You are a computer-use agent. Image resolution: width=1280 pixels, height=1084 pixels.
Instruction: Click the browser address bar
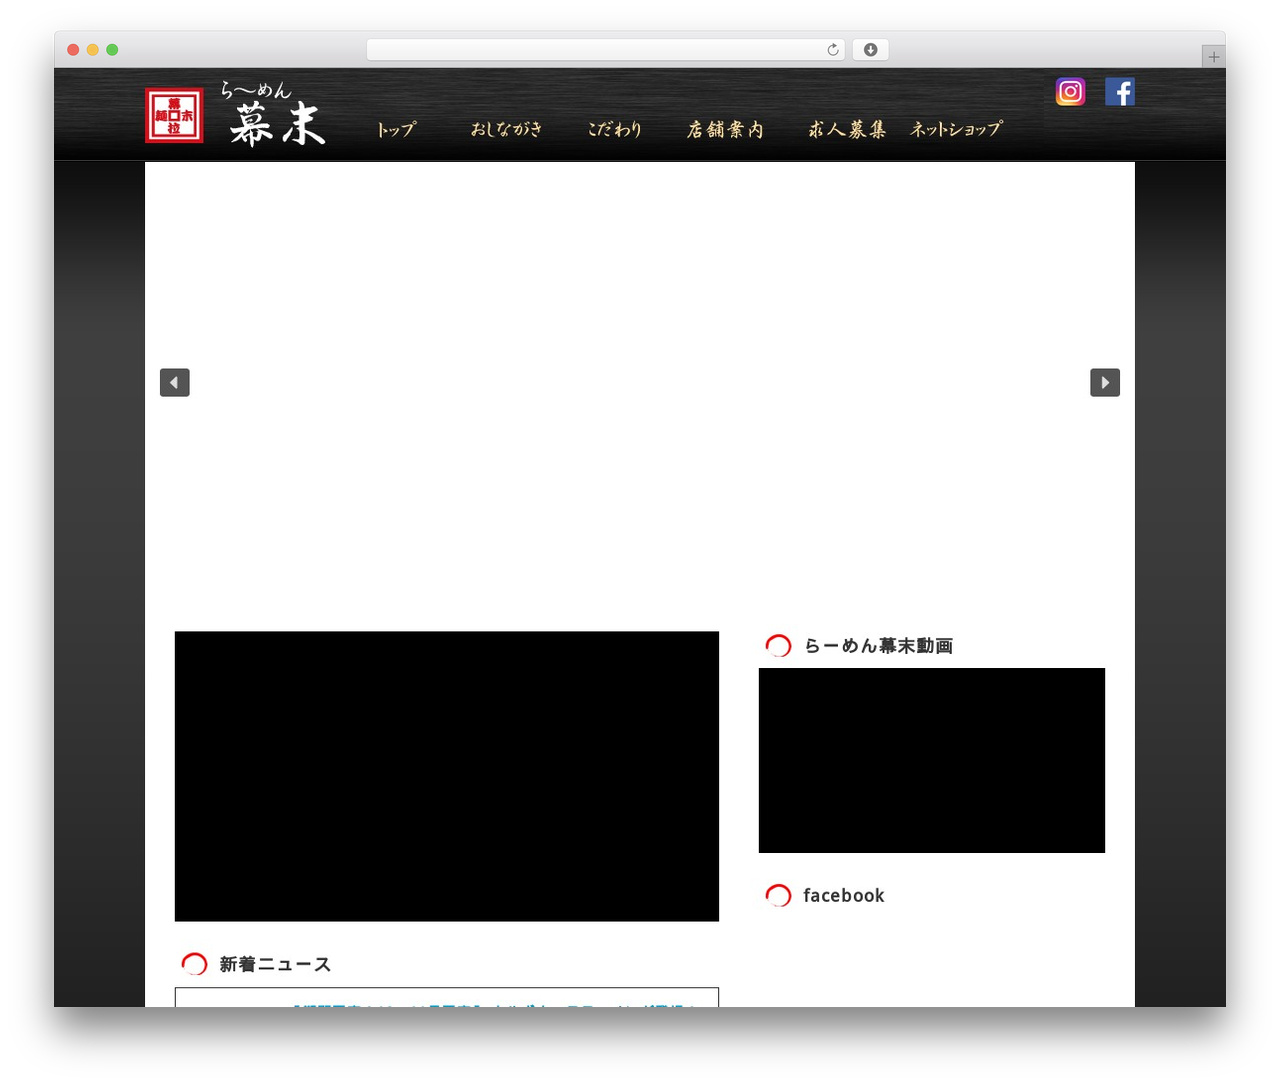[606, 50]
